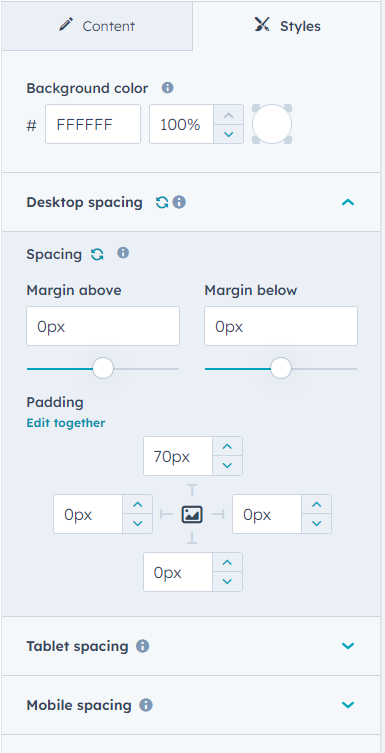Click the info icon next to Desktop spacing
This screenshot has width=385, height=753.
point(179,203)
